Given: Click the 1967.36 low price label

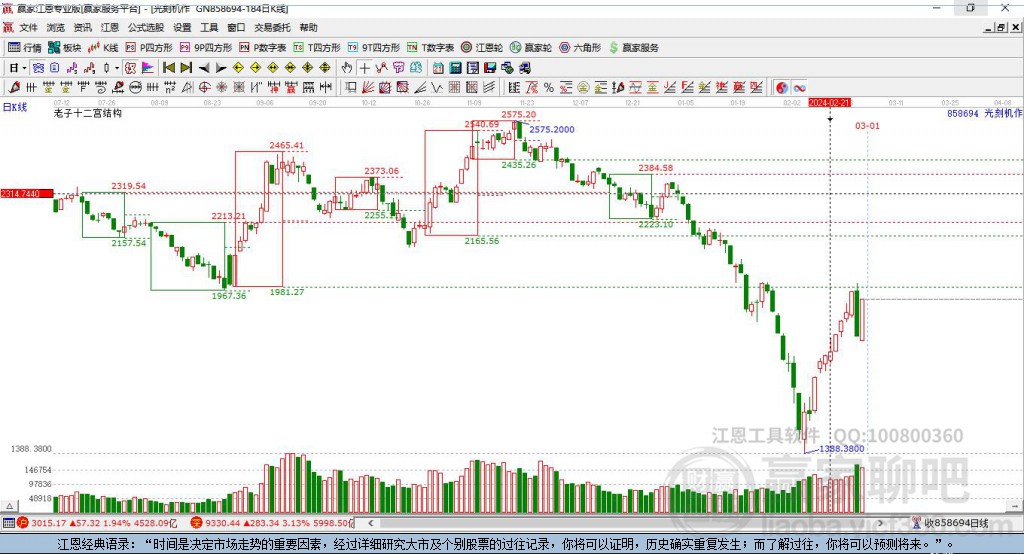Looking at the screenshot, I should 229,296.
